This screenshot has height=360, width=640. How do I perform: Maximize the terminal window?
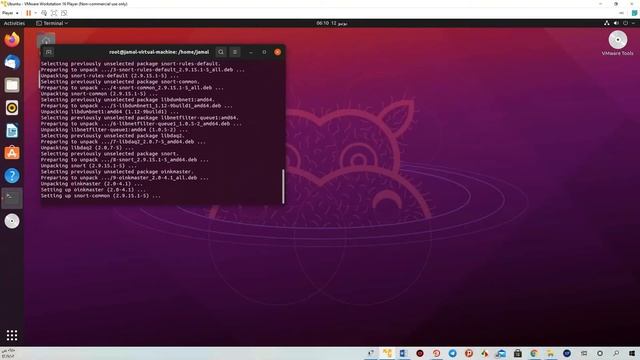264,52
